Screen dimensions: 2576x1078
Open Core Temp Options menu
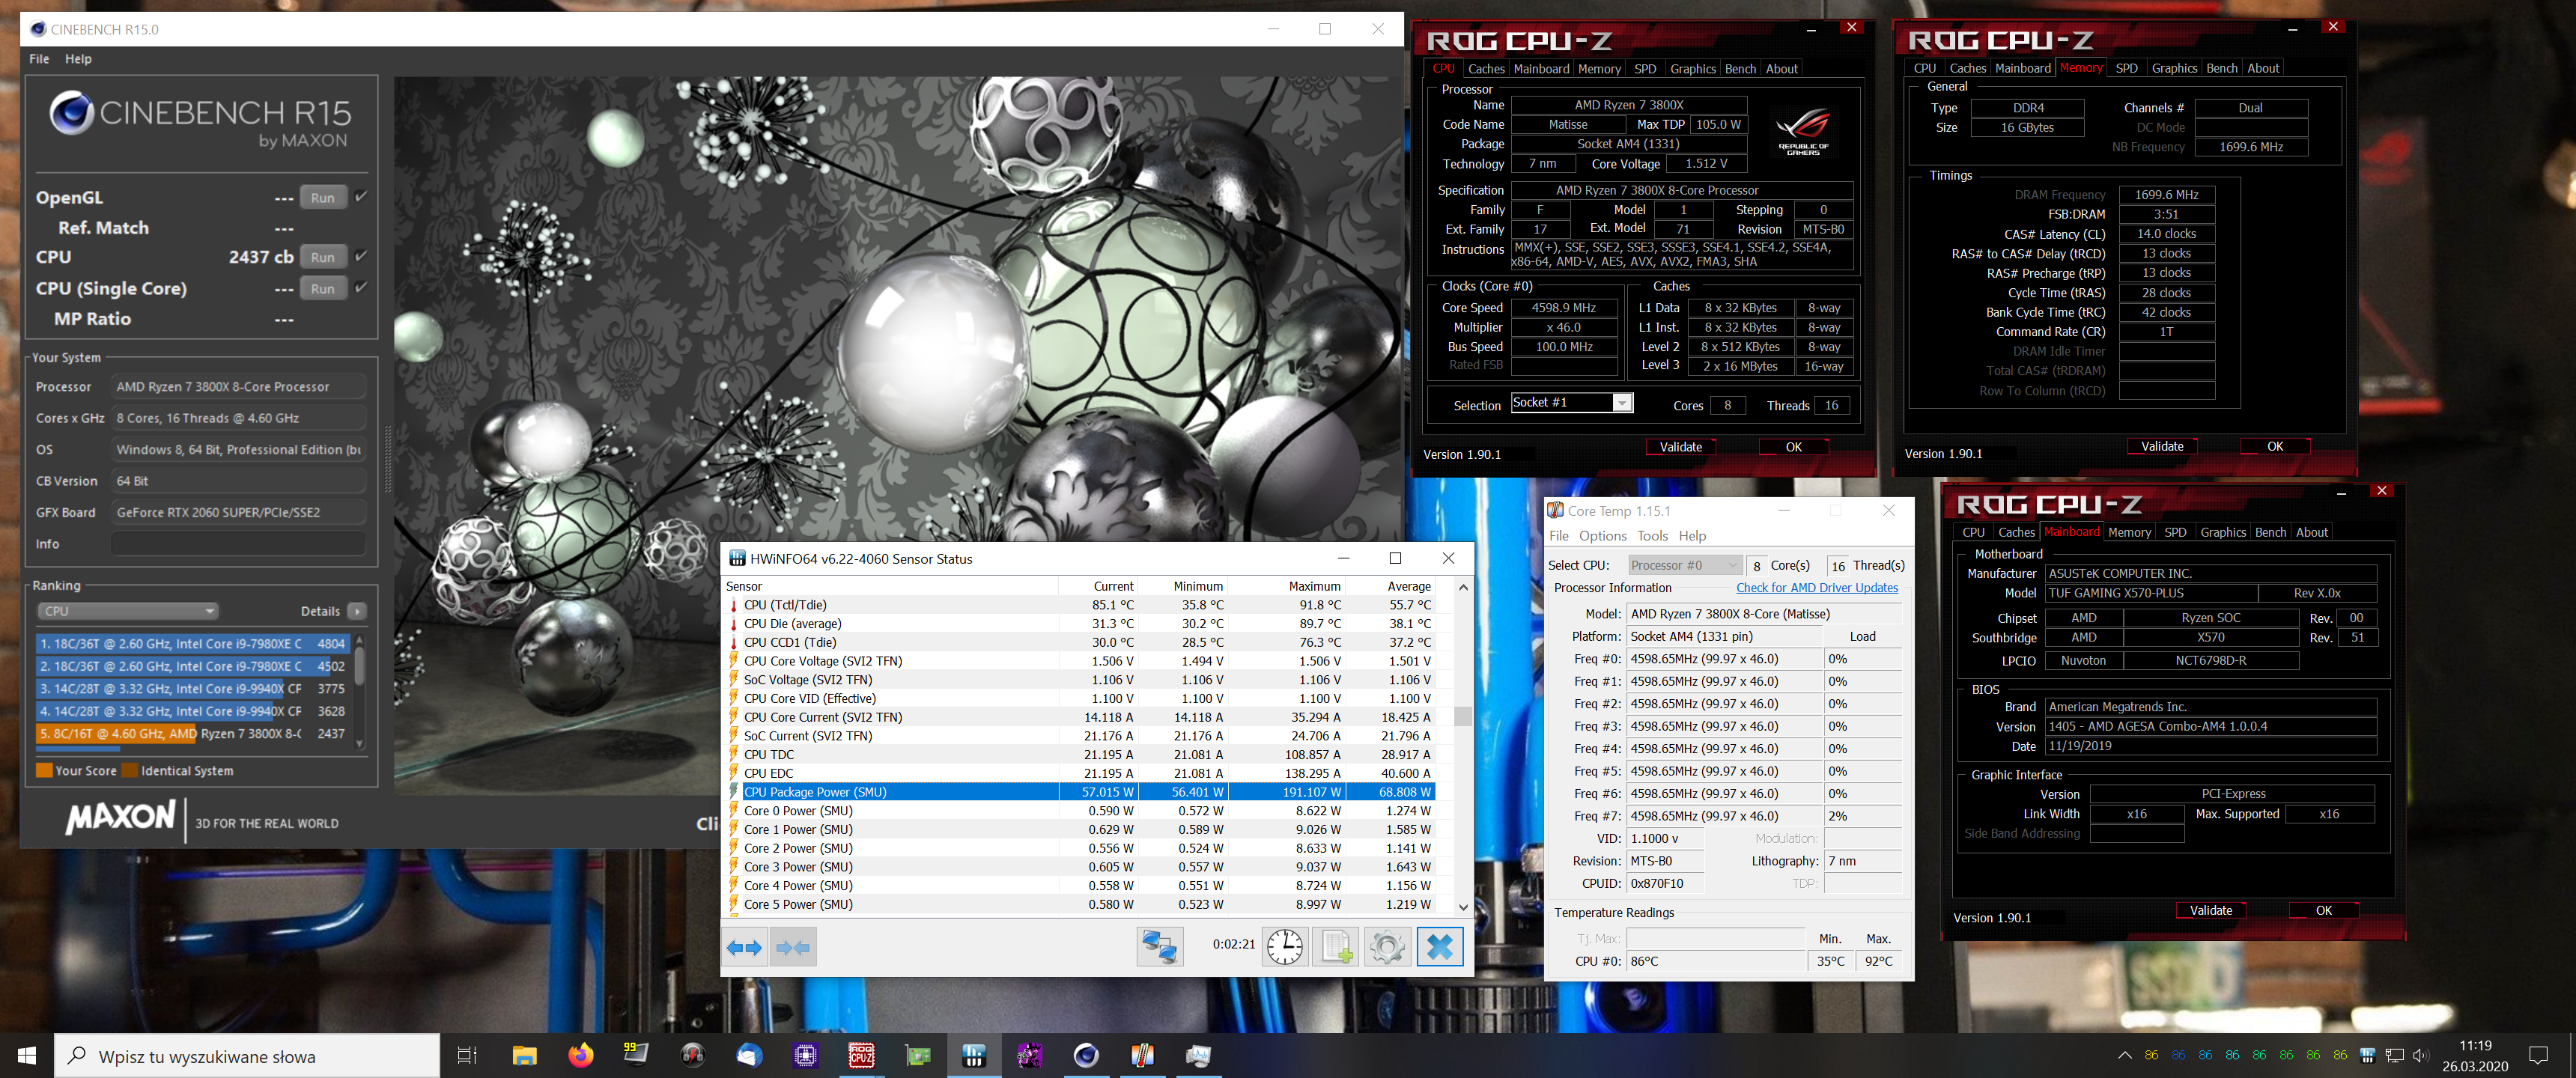coord(1603,536)
